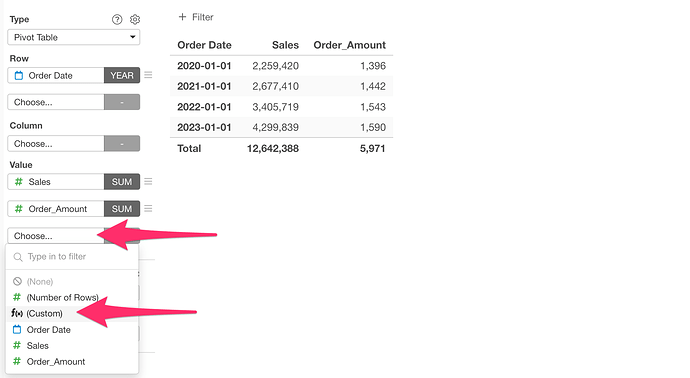This screenshot has width=690, height=378.
Task: Click the search magnifier icon in filter box
Action: (18, 257)
